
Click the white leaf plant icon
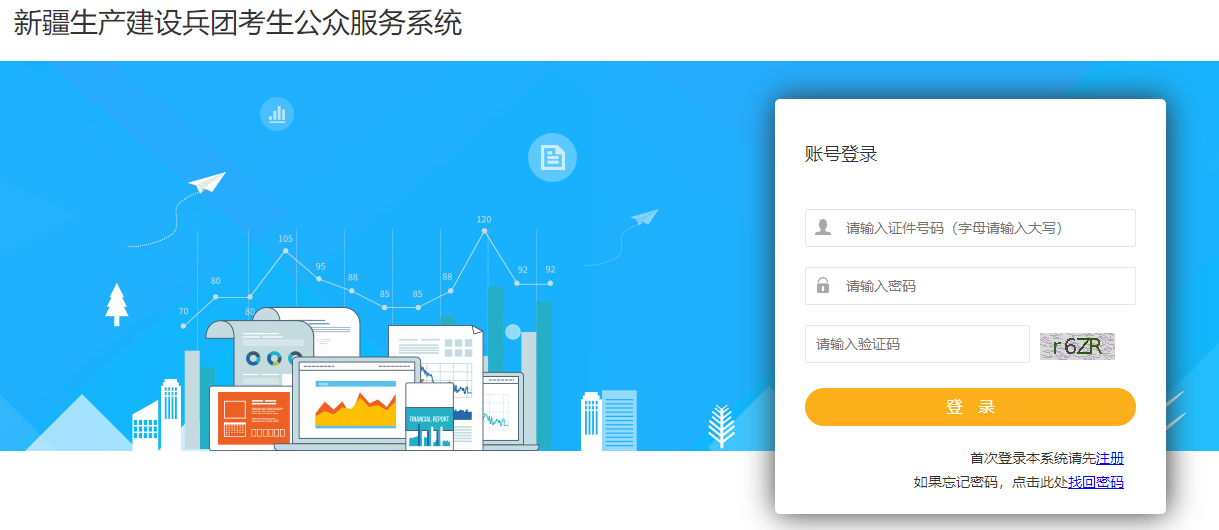point(720,426)
